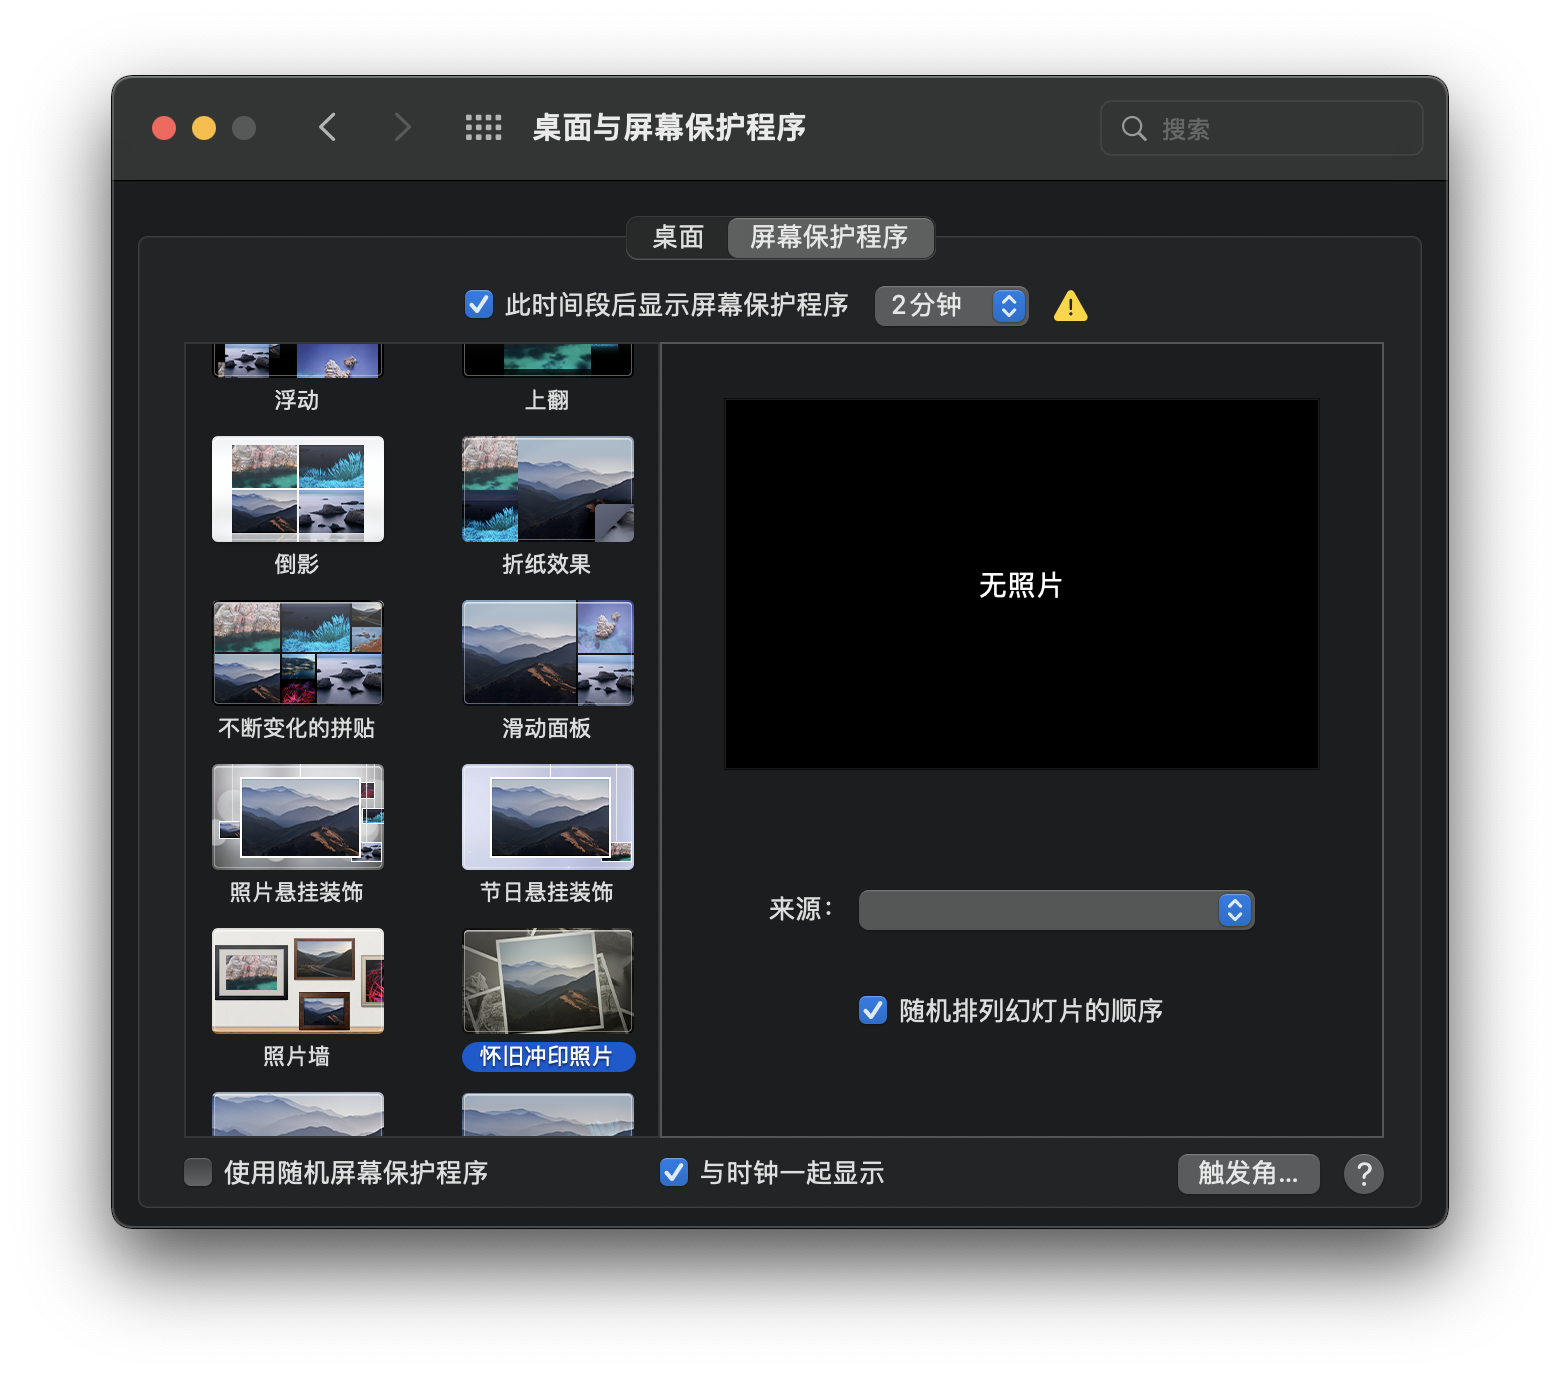
Task: Enable 使用随机屏幕保护程序 checkbox
Action: [198, 1172]
